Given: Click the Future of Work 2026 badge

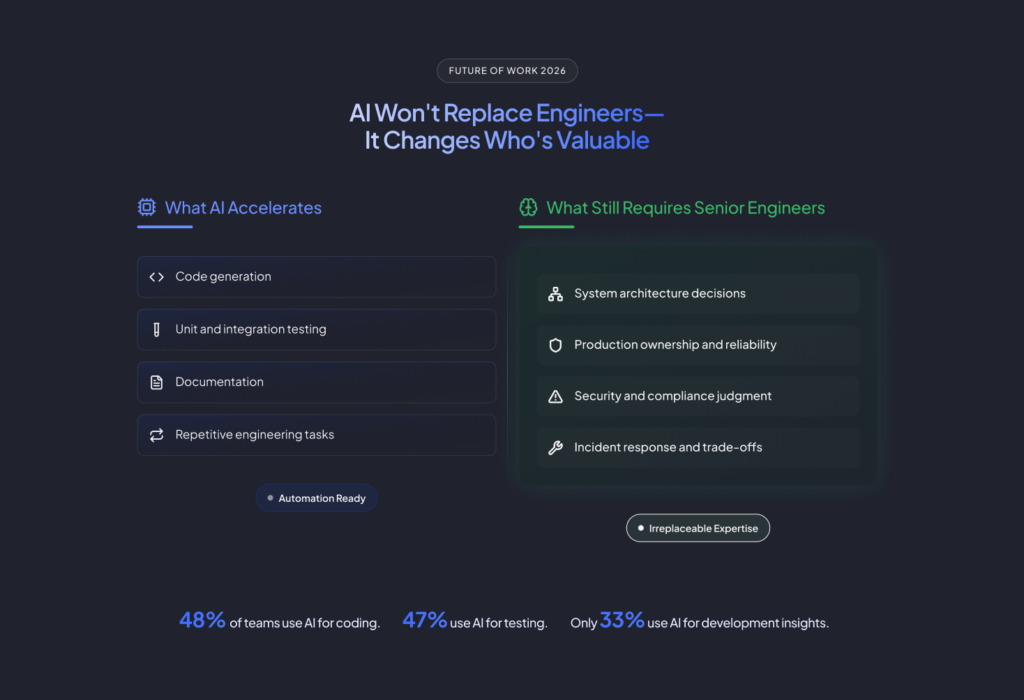Looking at the screenshot, I should click(507, 71).
